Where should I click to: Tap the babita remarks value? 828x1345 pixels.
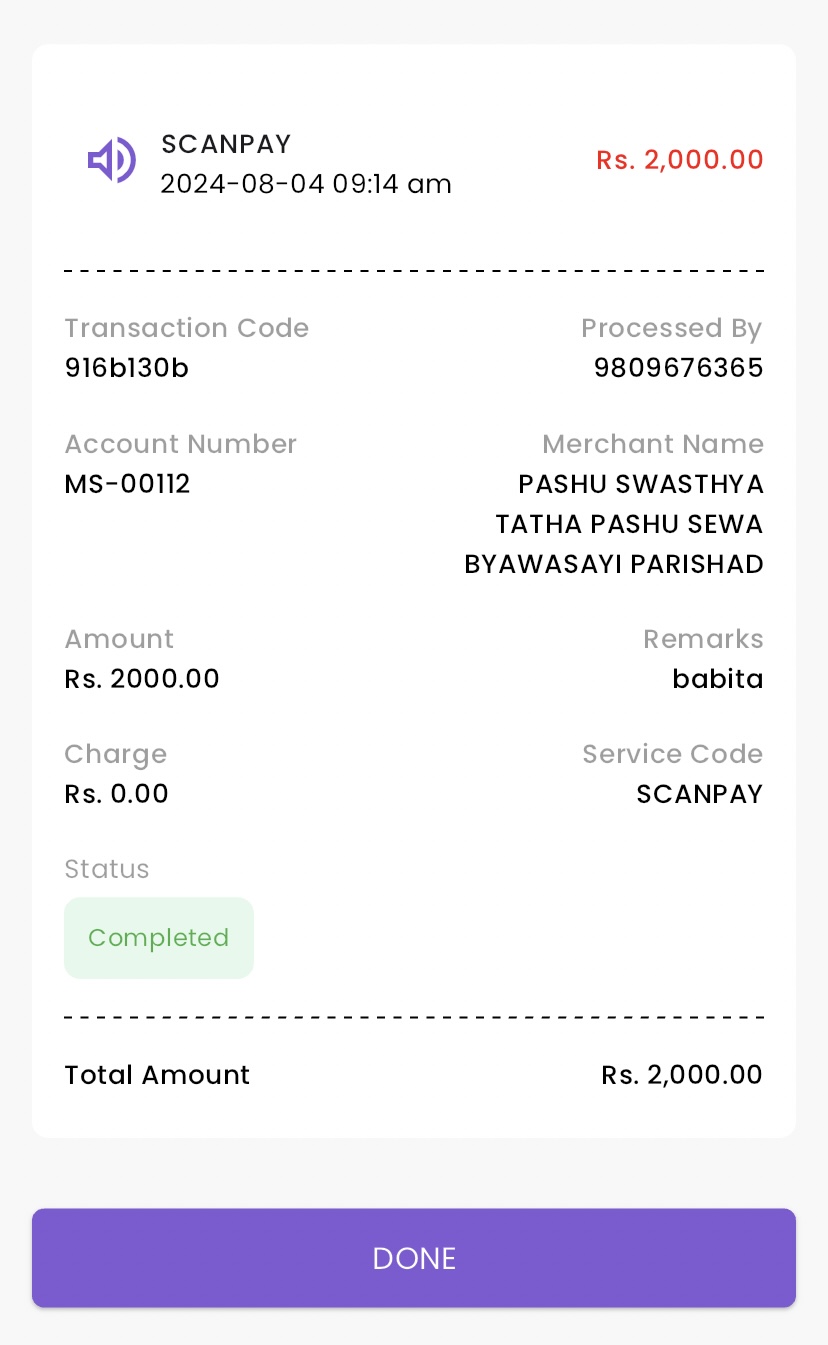pos(718,679)
